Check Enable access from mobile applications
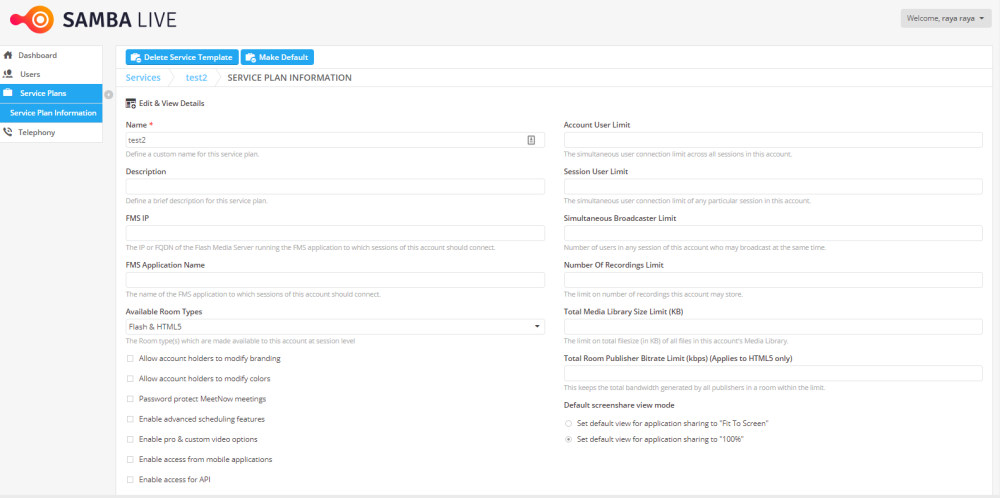 (x=130, y=459)
